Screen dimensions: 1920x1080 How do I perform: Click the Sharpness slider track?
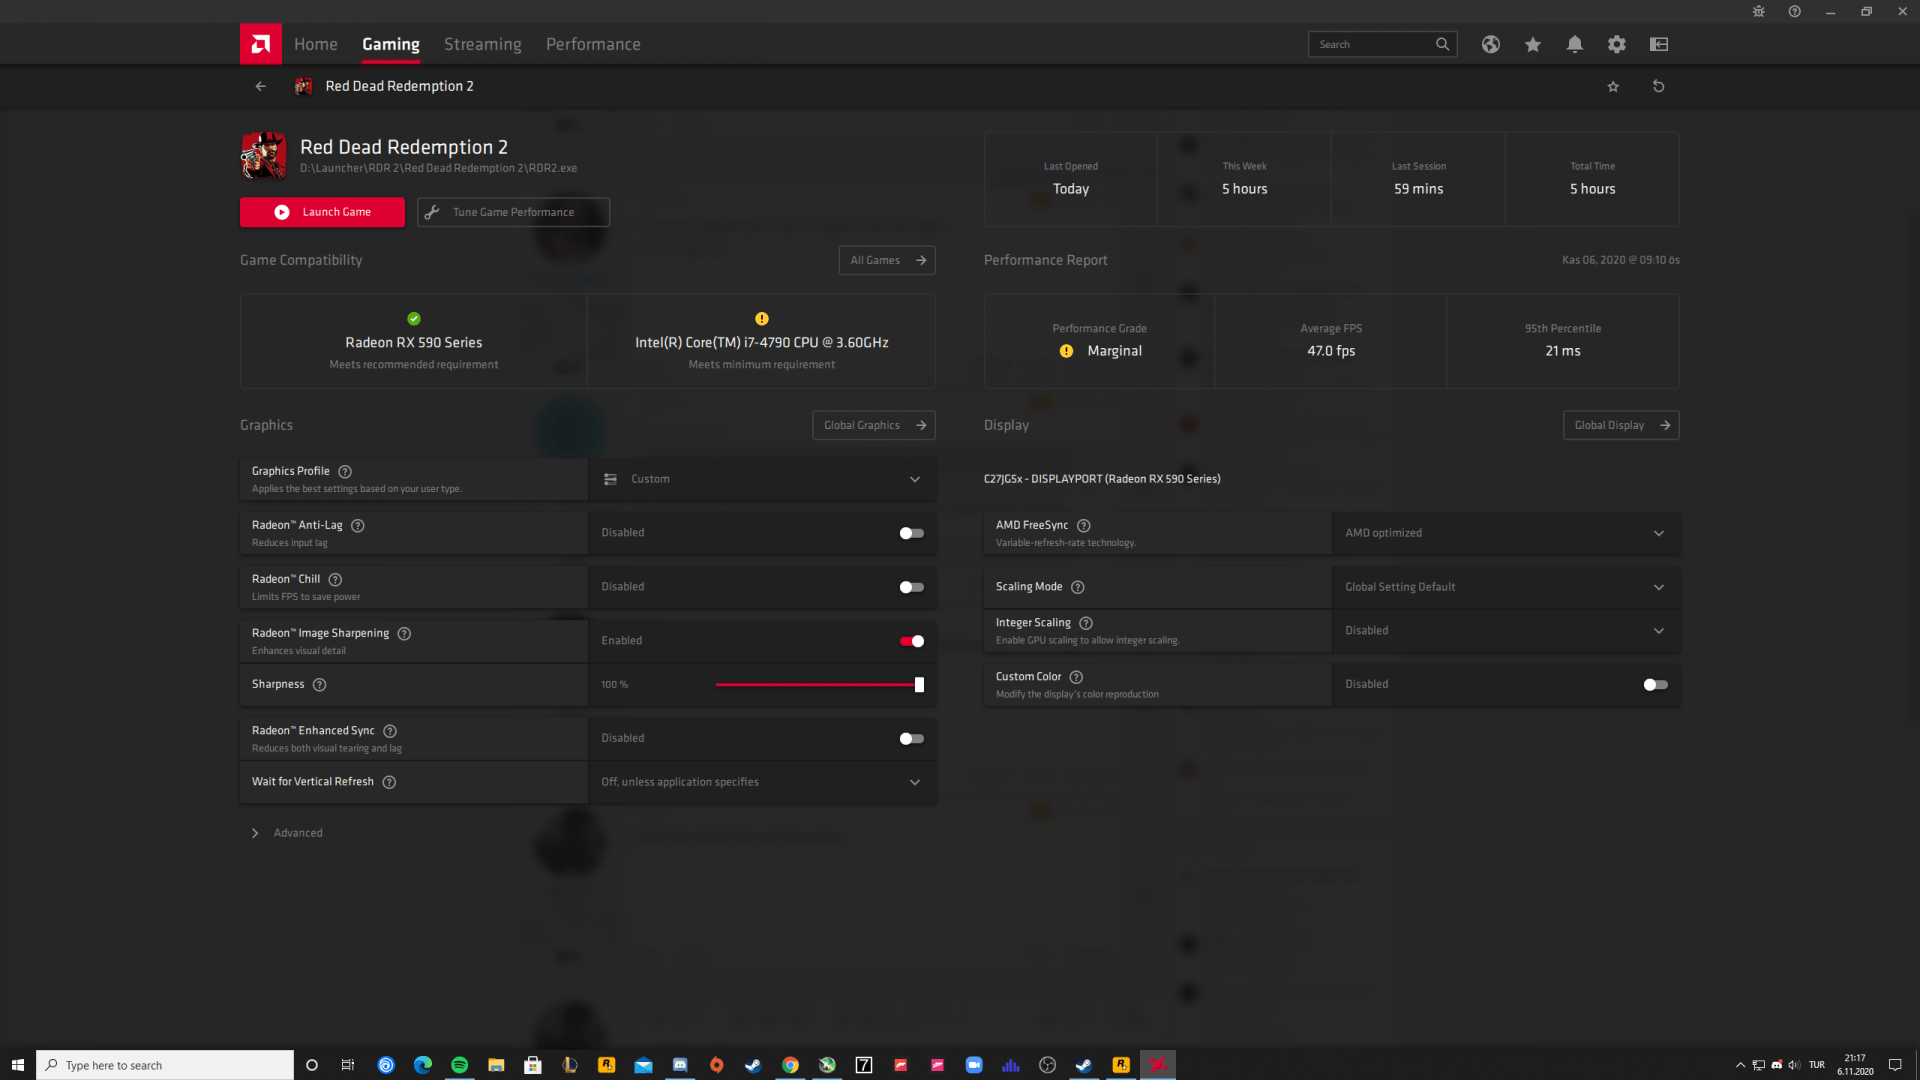(x=815, y=685)
